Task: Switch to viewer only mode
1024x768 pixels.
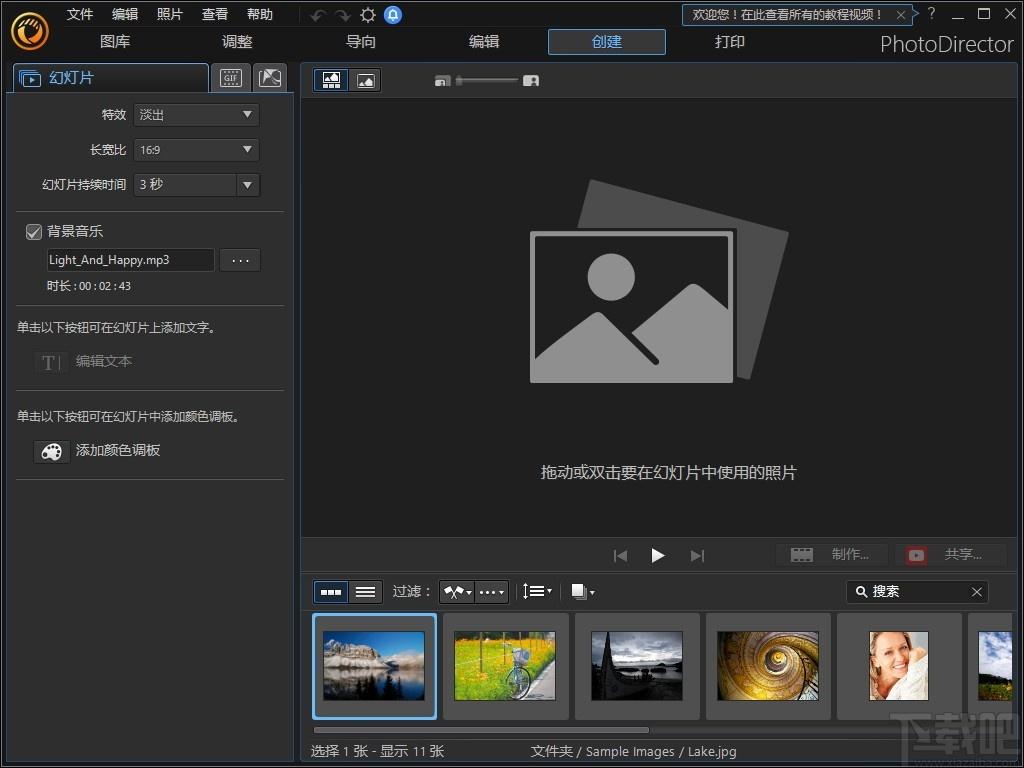Action: pyautogui.click(x=365, y=80)
